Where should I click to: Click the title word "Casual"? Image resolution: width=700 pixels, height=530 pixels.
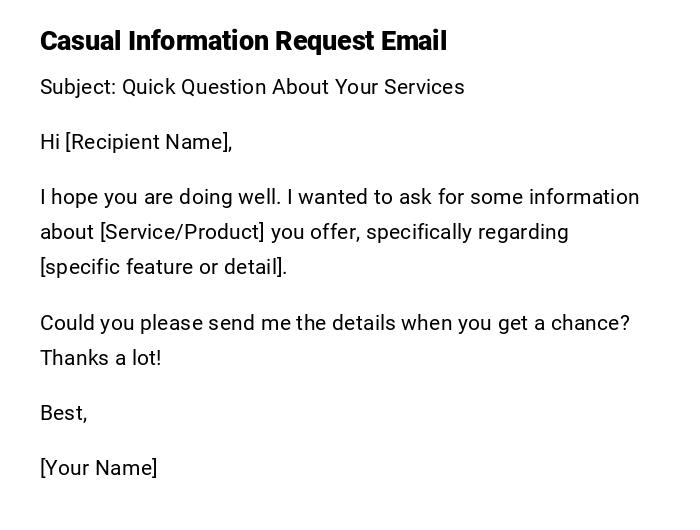pyautogui.click(x=81, y=41)
